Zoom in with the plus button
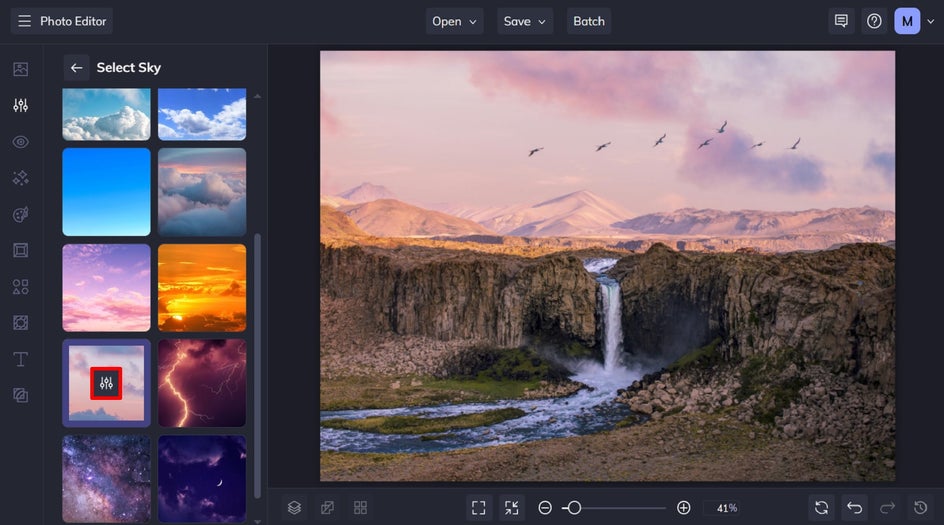The width and height of the screenshot is (944, 525). click(x=683, y=508)
